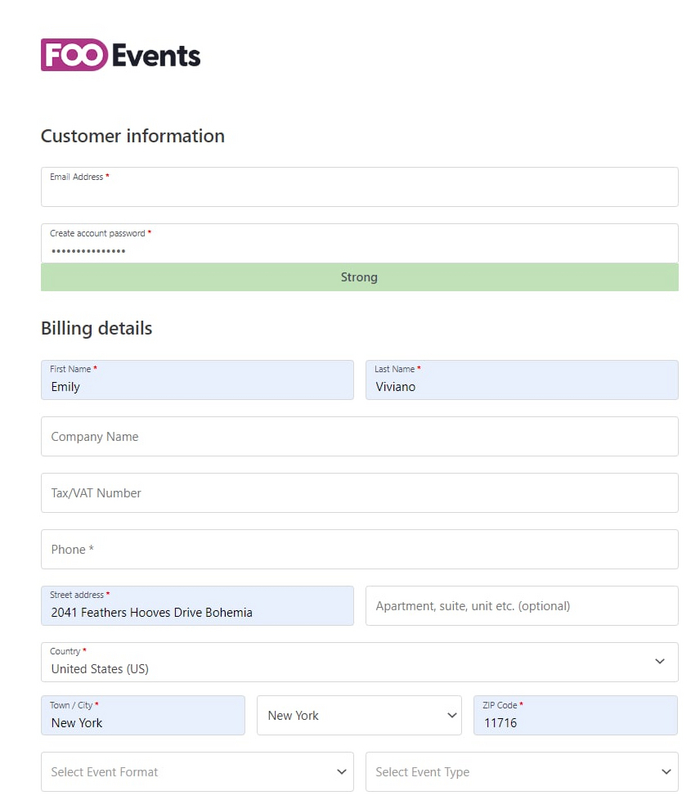Click the Event Type chevron arrow

(667, 772)
